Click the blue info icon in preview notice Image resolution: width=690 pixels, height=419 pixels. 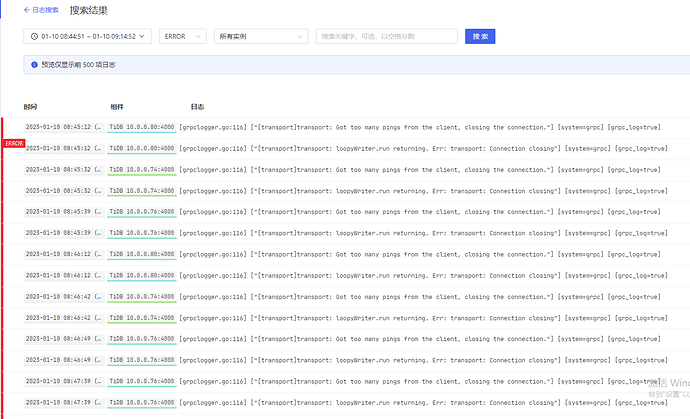[x=34, y=64]
